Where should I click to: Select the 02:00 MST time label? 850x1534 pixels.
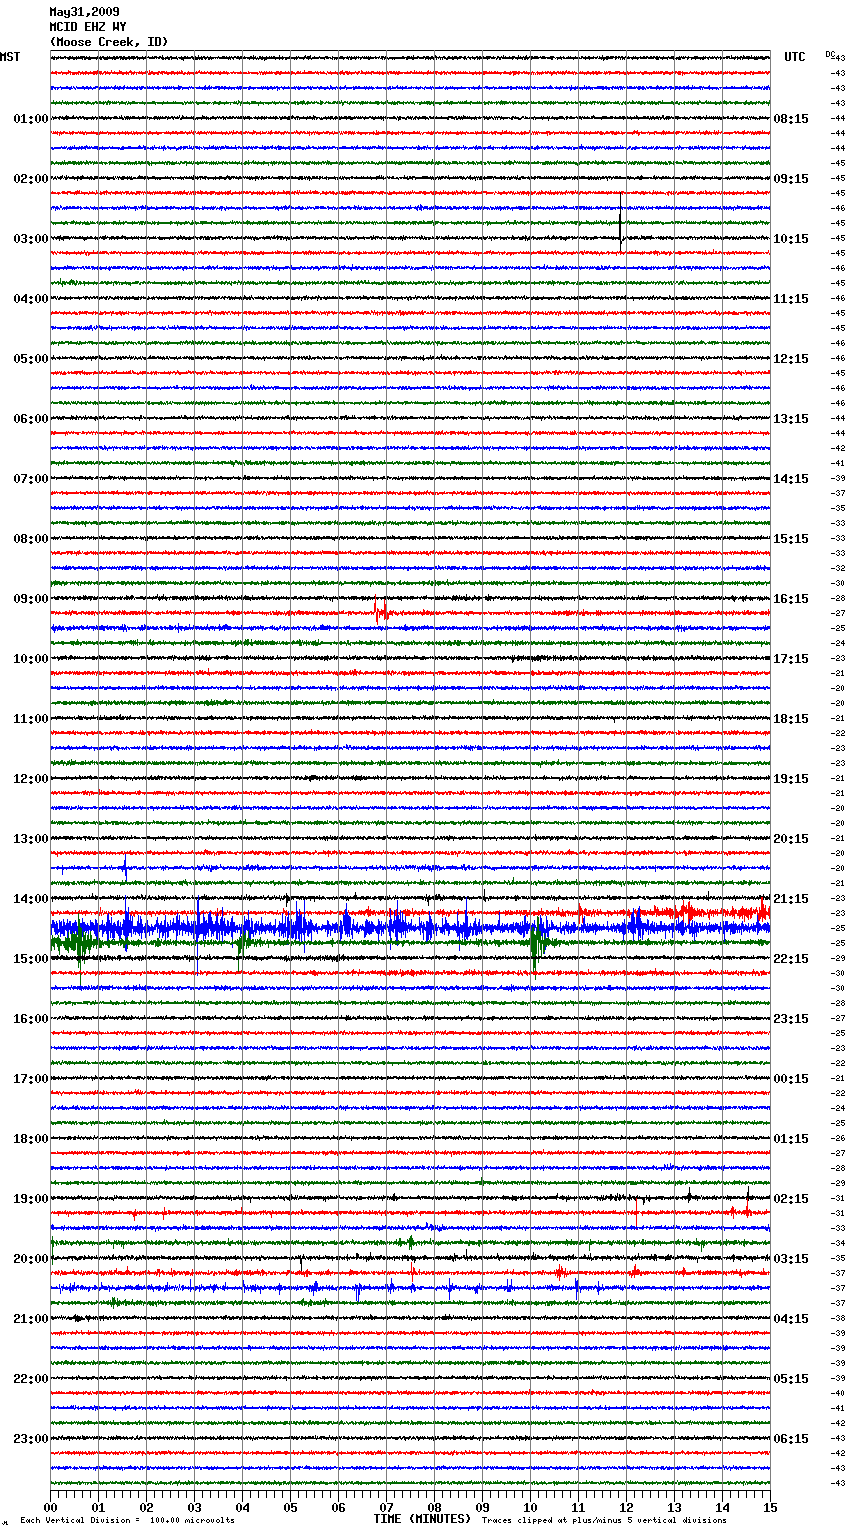coord(31,179)
